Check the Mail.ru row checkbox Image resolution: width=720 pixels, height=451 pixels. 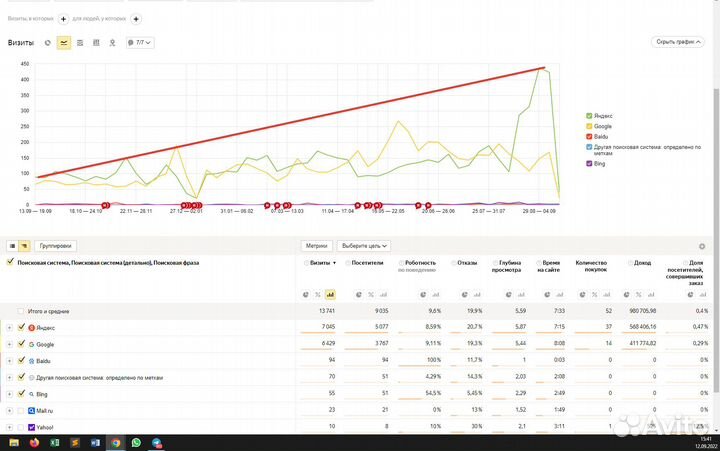pyautogui.click(x=21, y=411)
